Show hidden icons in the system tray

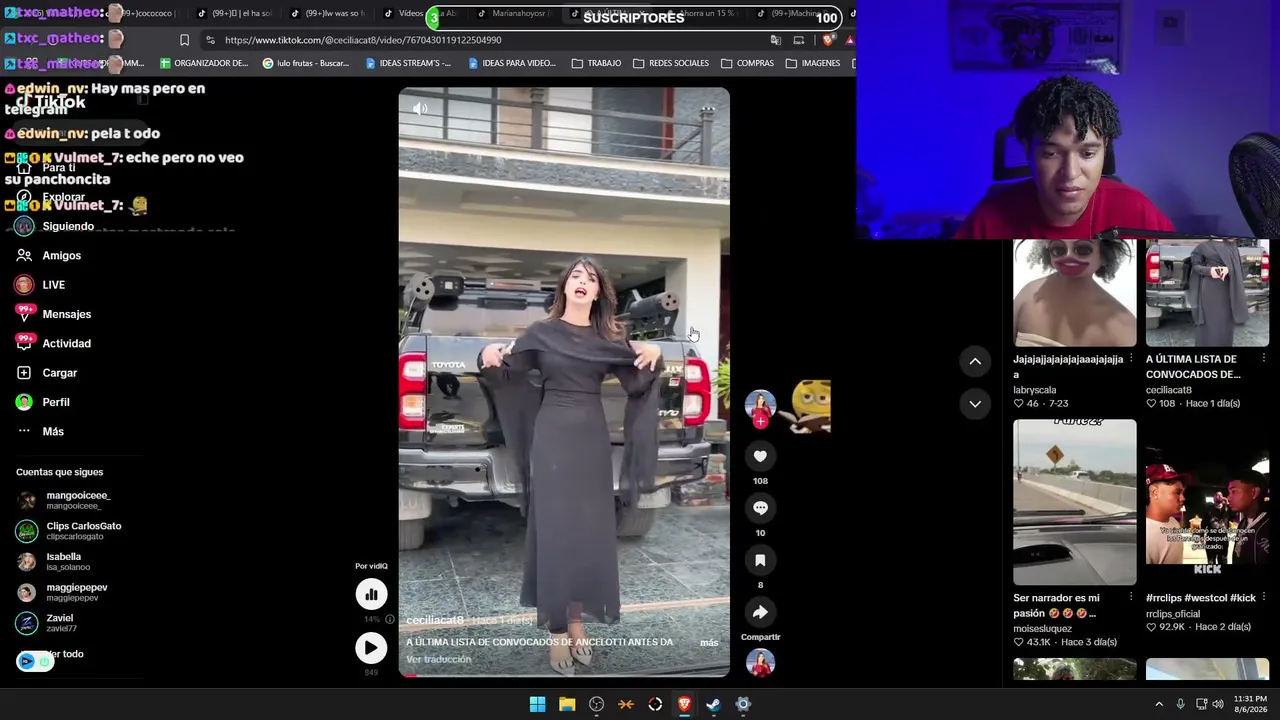coord(1159,704)
